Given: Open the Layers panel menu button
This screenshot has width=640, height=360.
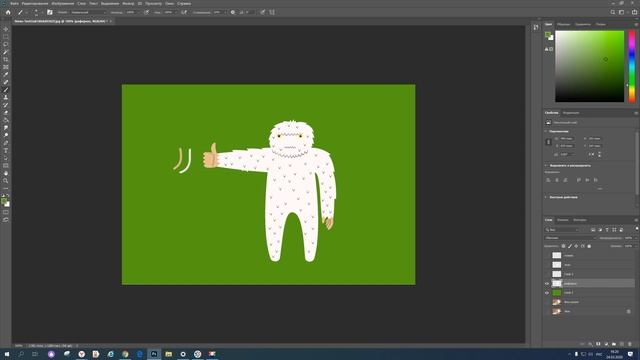Looking at the screenshot, I should (x=636, y=220).
